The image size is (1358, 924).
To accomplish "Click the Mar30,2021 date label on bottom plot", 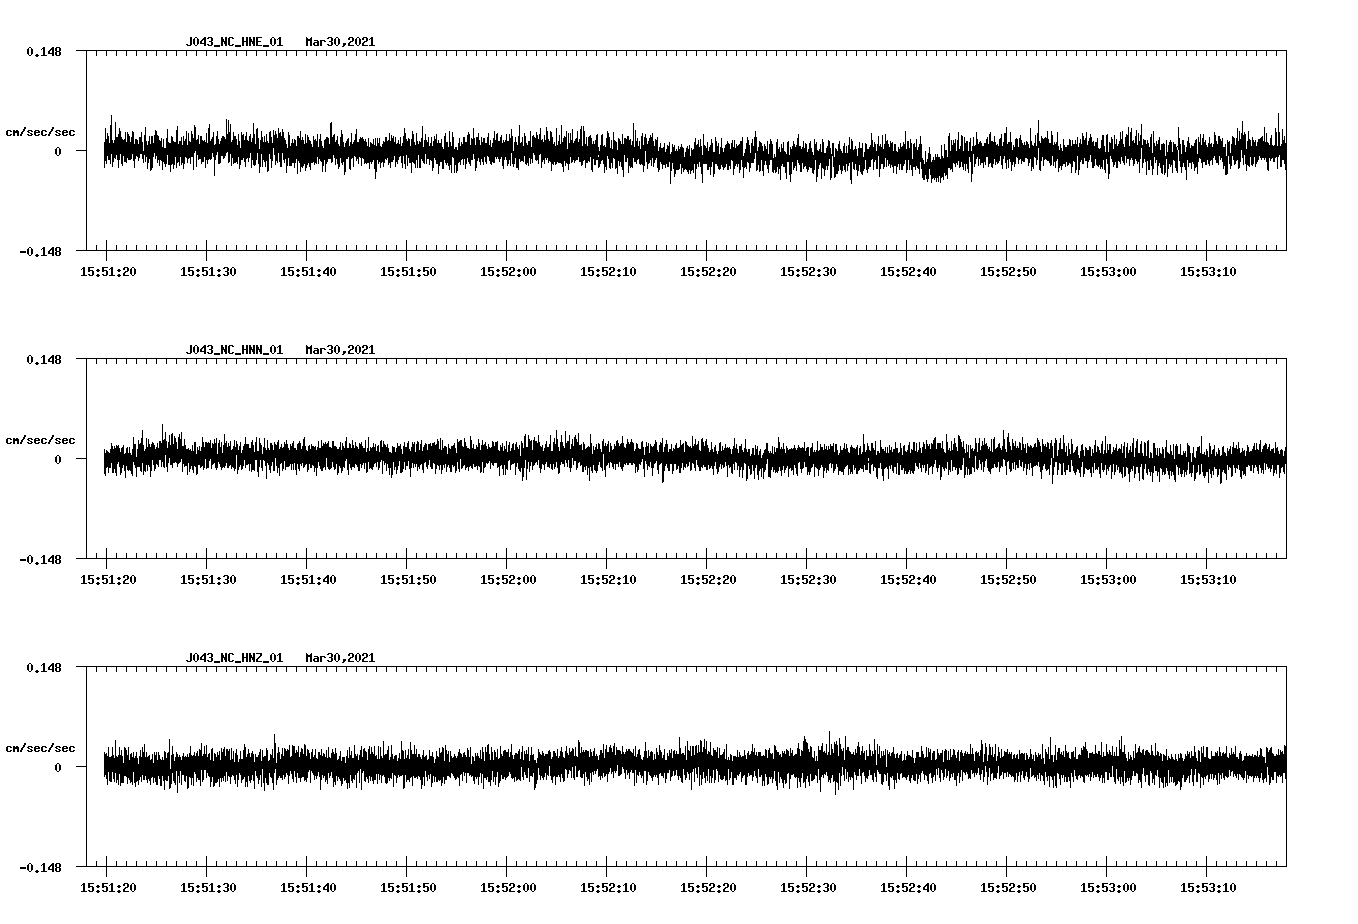I will point(340,657).
